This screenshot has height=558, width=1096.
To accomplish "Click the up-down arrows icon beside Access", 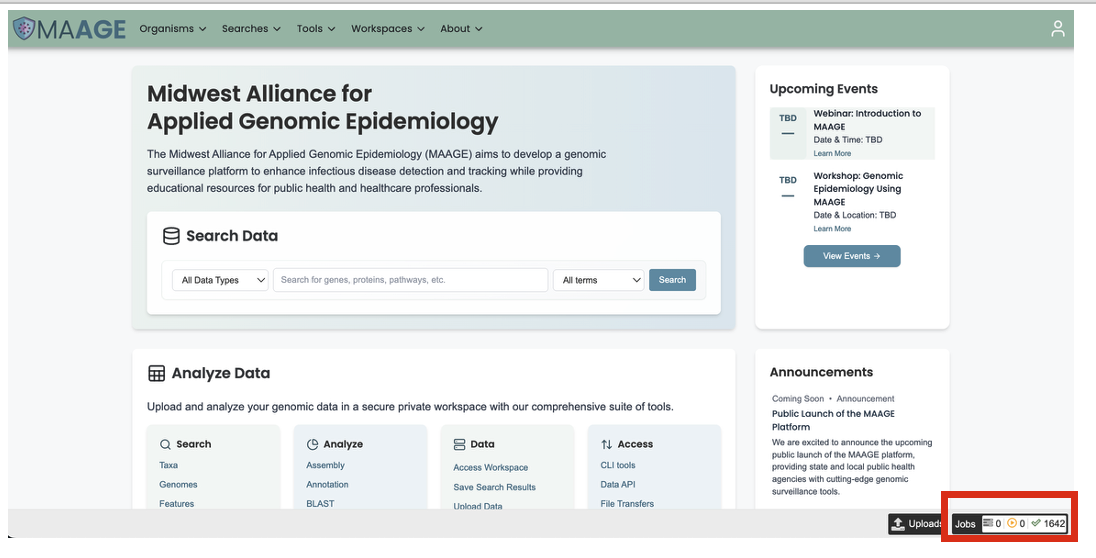I will pos(607,444).
